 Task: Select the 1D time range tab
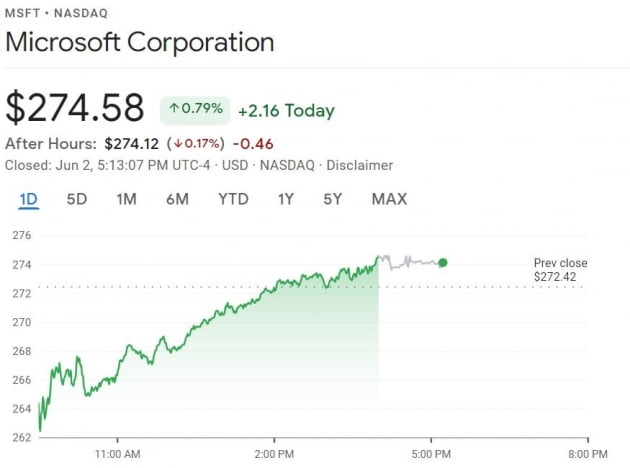29,199
